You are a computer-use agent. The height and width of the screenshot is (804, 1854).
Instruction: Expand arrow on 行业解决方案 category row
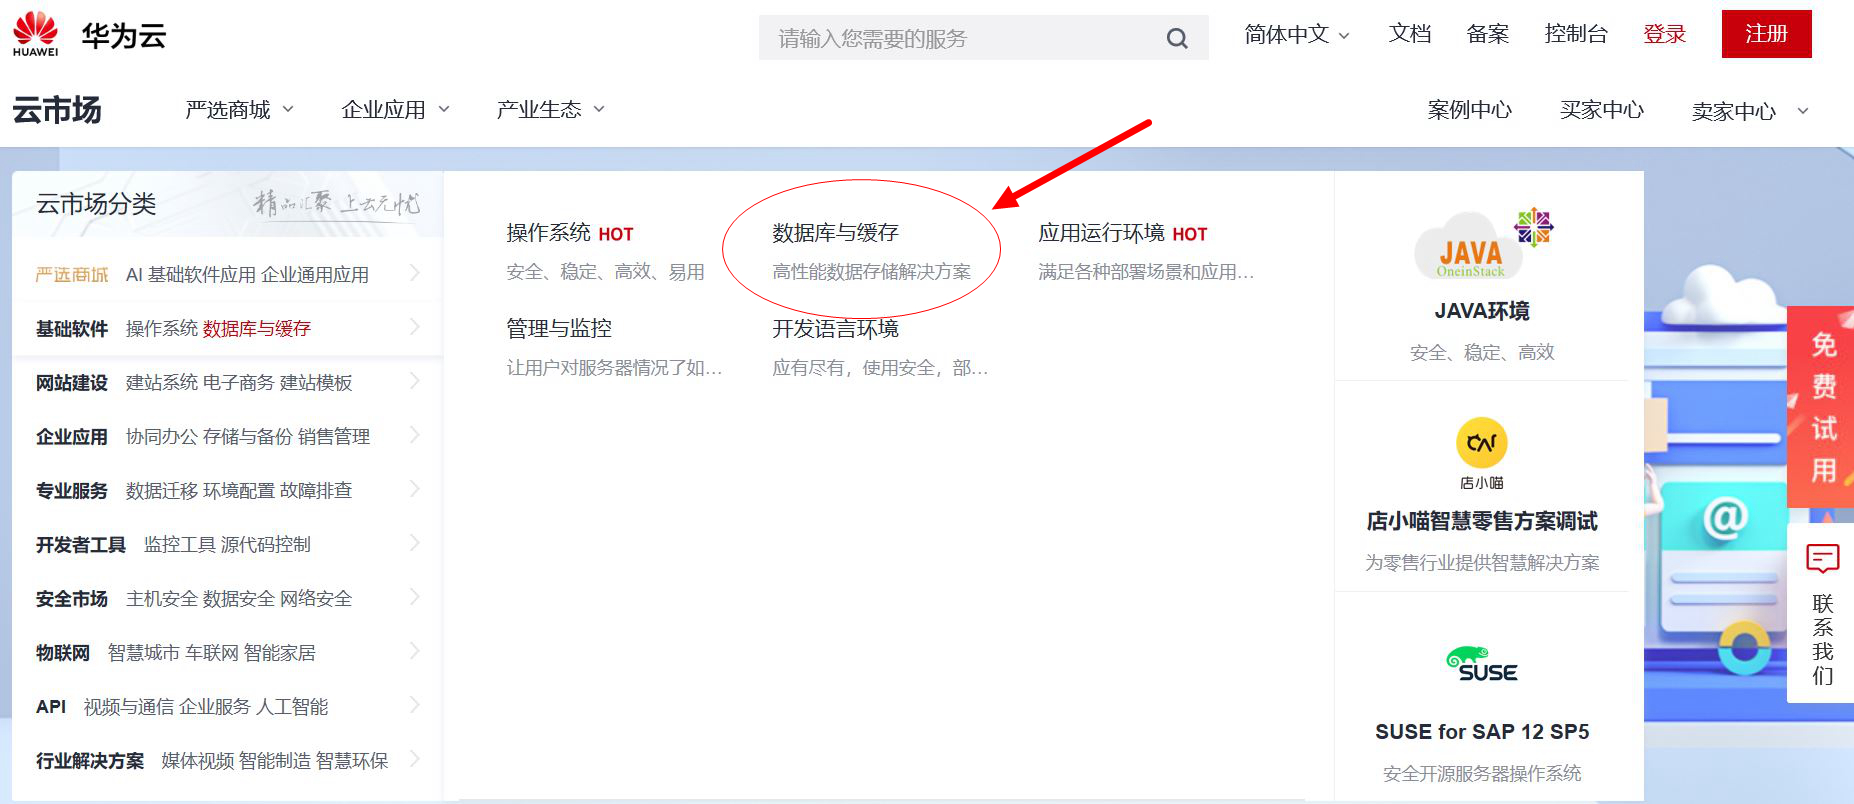tap(415, 759)
